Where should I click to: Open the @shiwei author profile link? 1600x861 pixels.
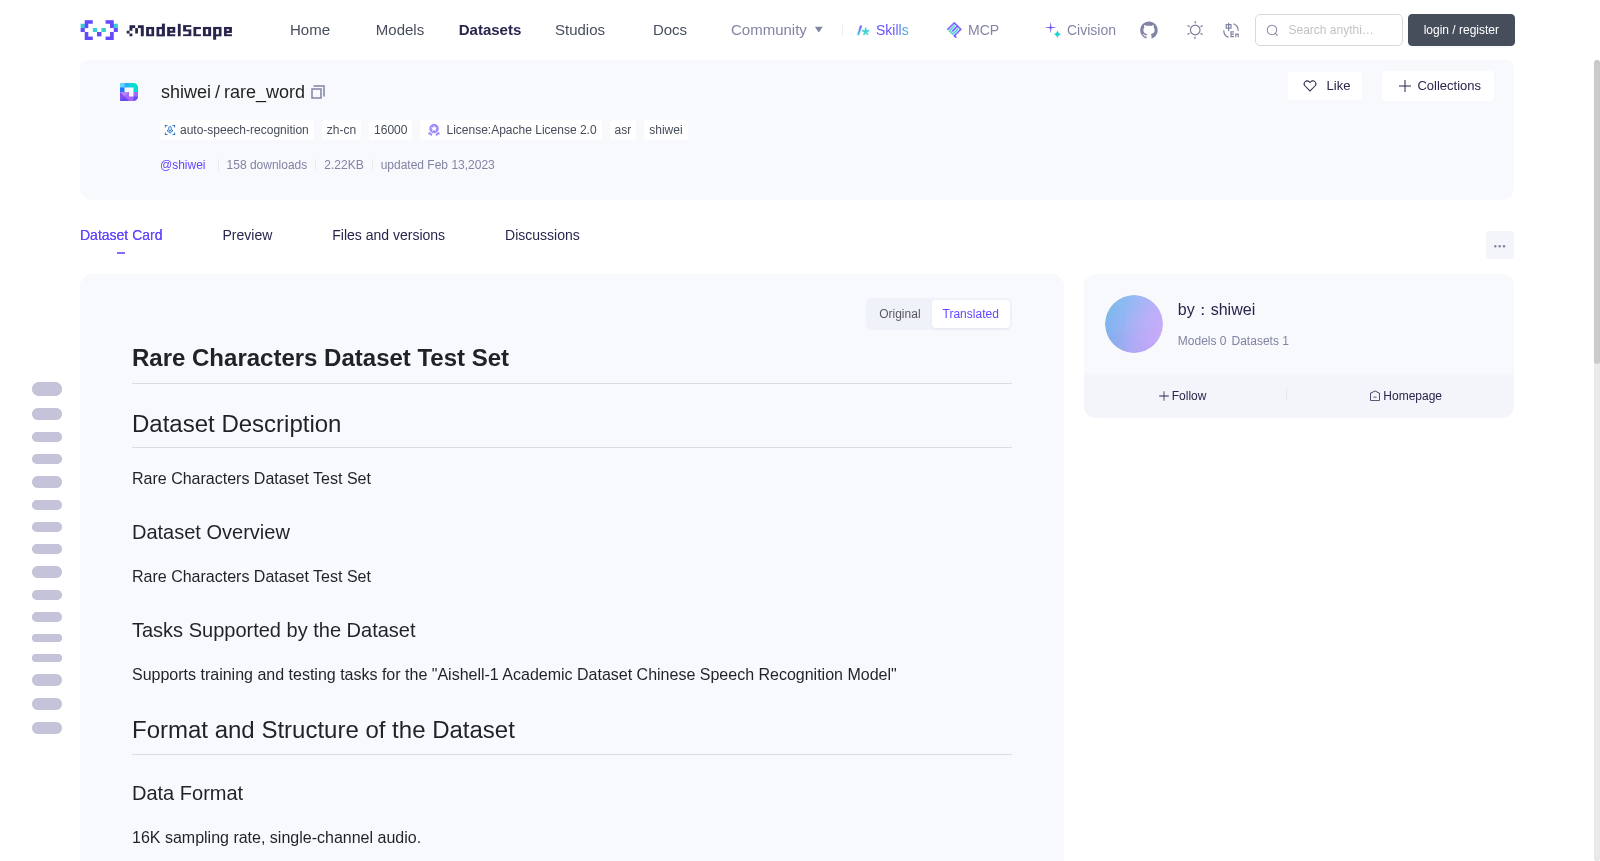click(x=183, y=165)
